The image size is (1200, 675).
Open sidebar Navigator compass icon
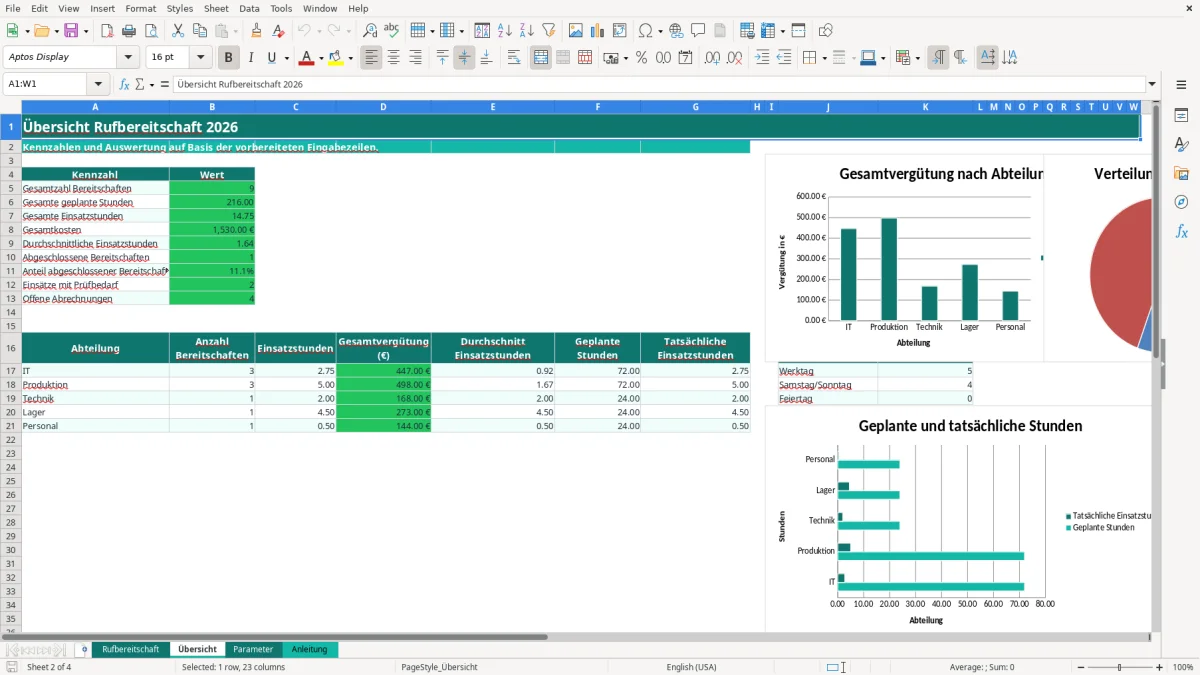[x=1181, y=202]
